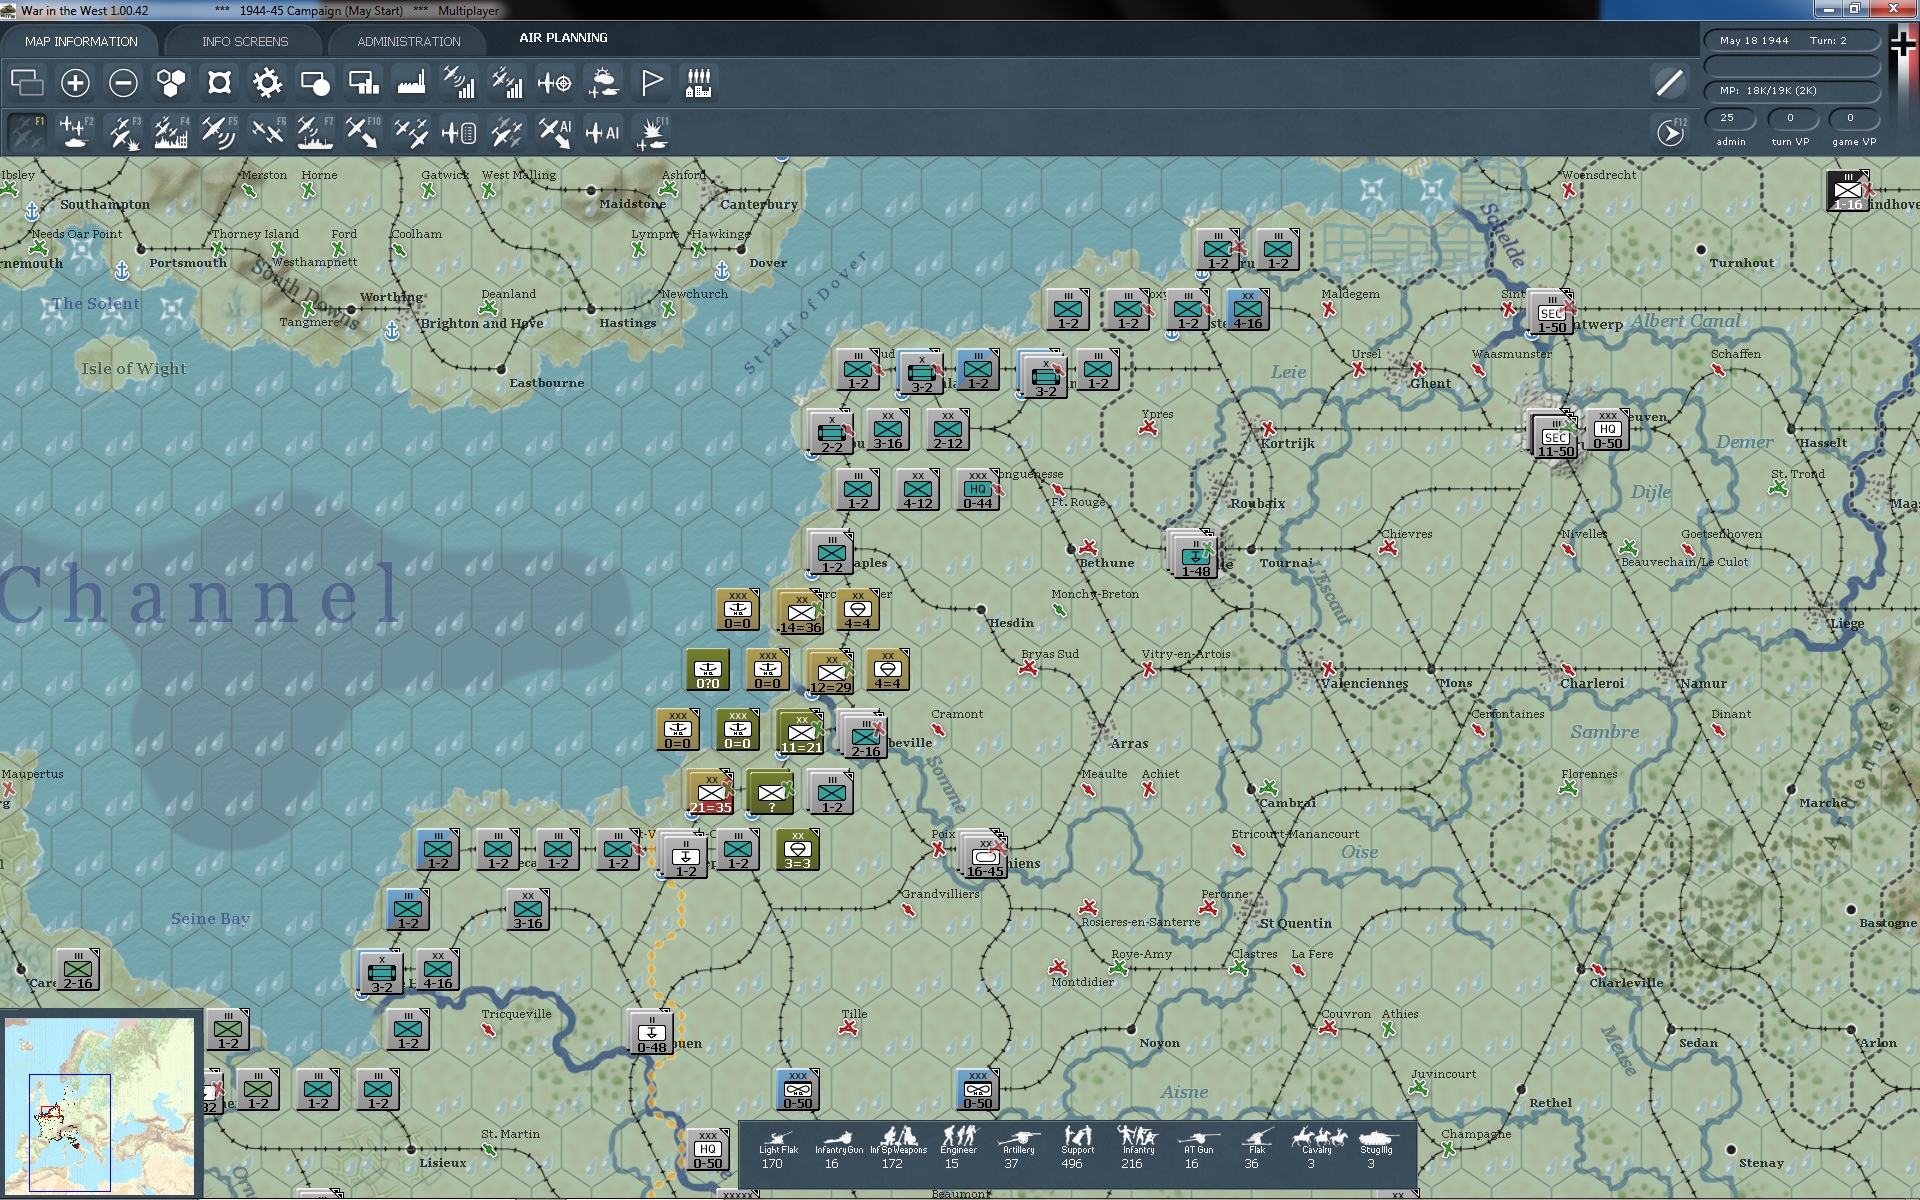Image resolution: width=1920 pixels, height=1200 pixels.
Task: Select the F2 planes over tank icon
Action: 75,132
